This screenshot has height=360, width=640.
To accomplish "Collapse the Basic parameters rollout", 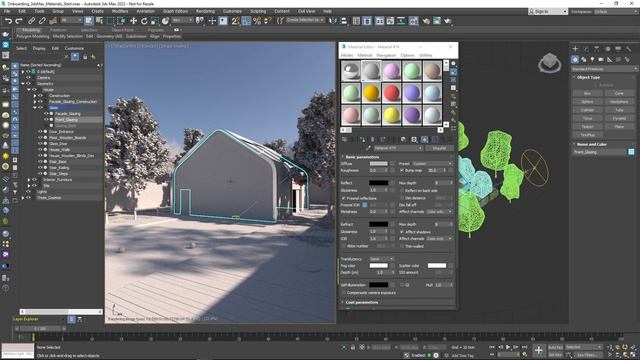I will click(362, 157).
